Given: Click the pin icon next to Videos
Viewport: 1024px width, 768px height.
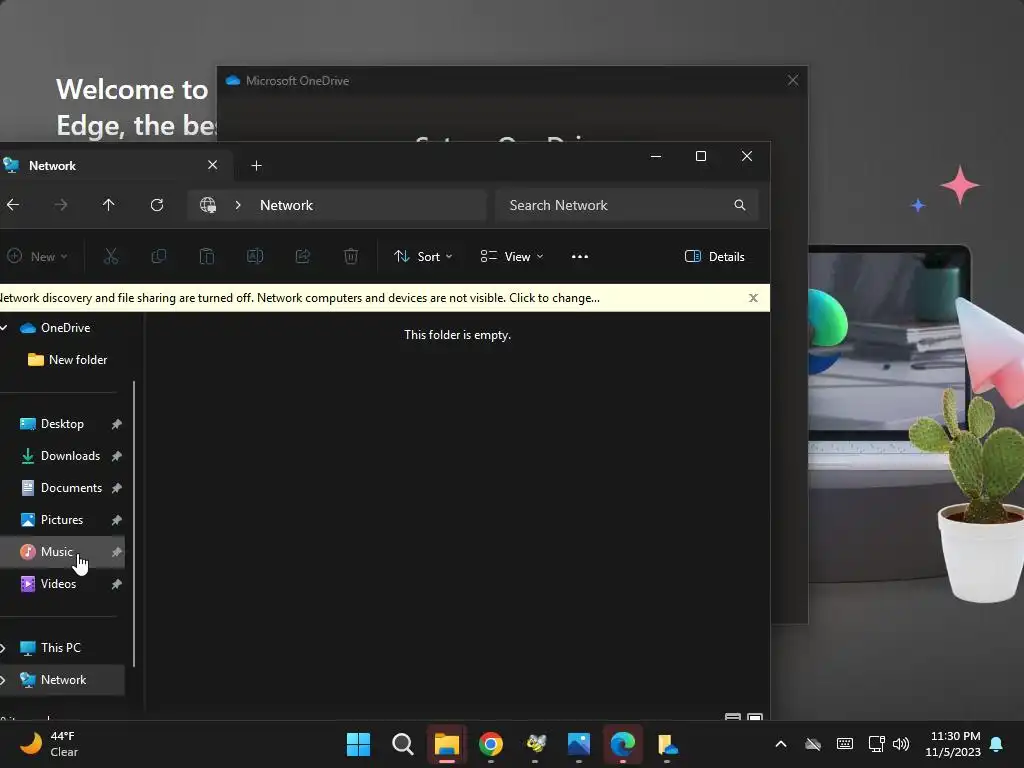Looking at the screenshot, I should [x=116, y=584].
